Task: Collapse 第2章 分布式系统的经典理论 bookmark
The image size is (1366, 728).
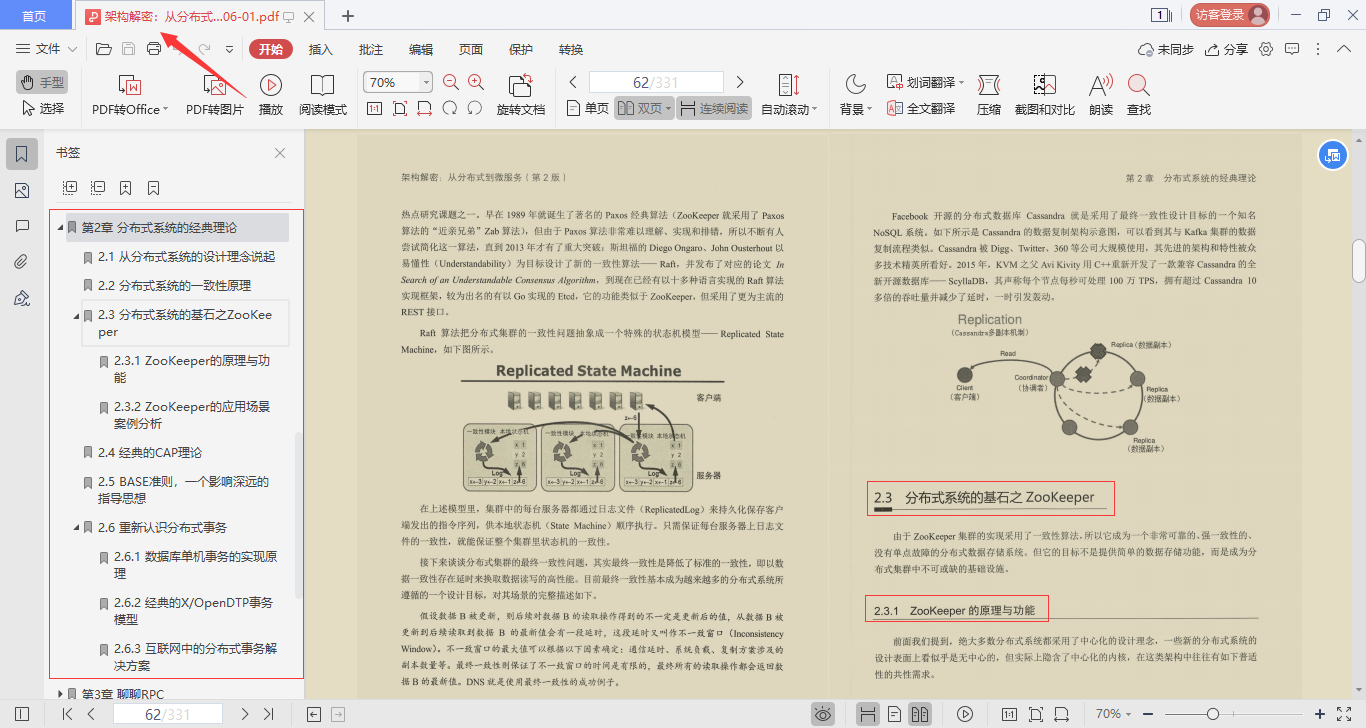Action: 60,228
